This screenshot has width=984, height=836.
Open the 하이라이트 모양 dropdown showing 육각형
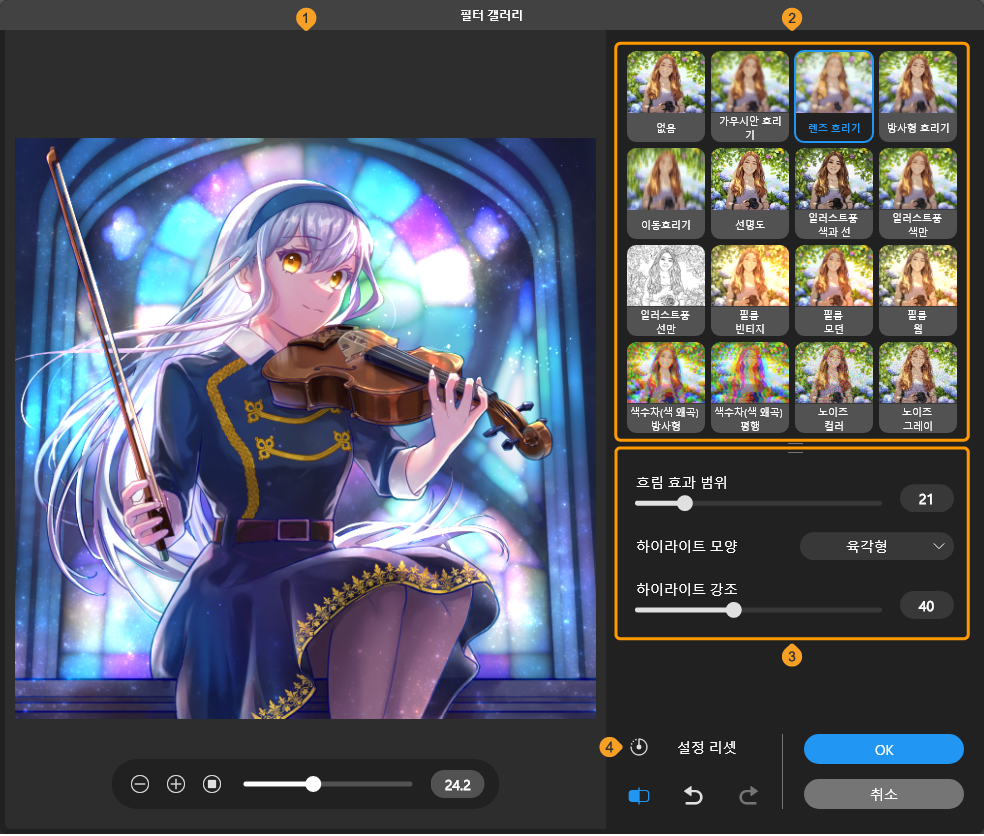(x=877, y=546)
